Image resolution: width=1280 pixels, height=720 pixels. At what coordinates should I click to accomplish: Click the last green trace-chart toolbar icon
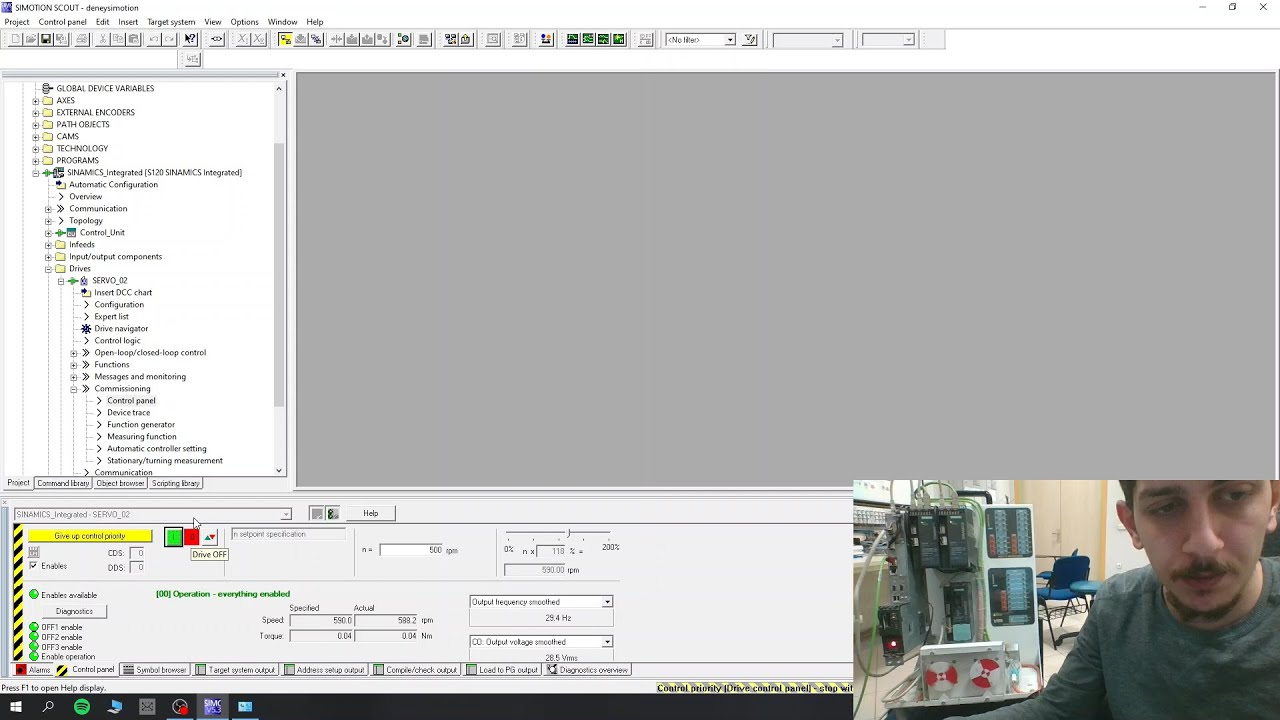[x=619, y=39]
